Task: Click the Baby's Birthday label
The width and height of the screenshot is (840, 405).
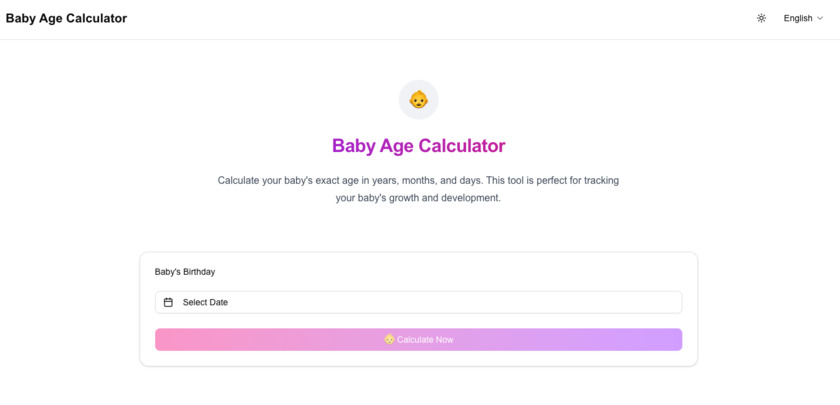Action: coord(185,271)
